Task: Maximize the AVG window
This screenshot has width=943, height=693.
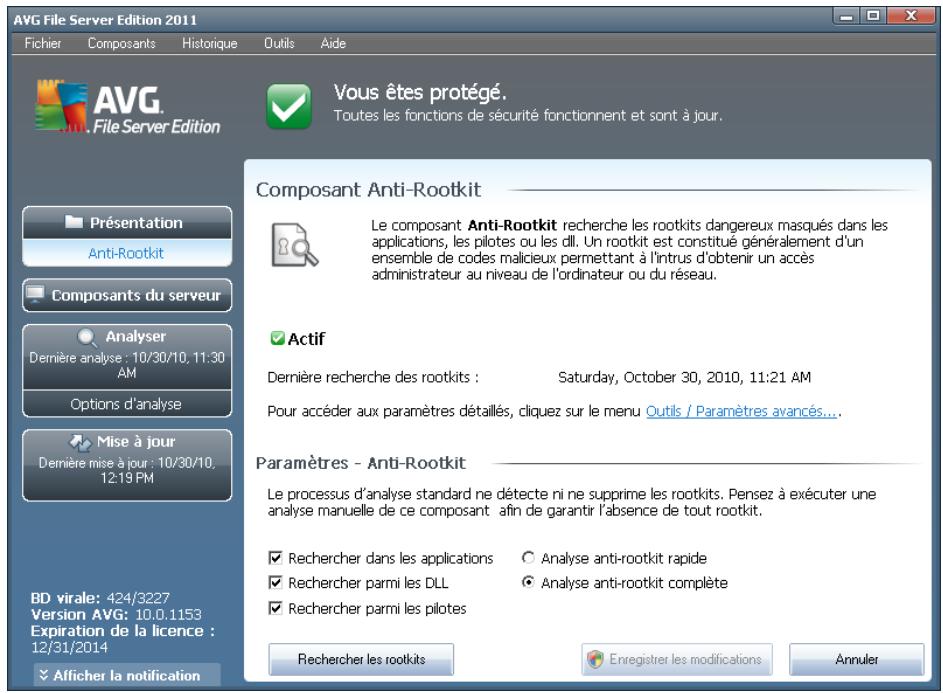Action: tap(873, 17)
